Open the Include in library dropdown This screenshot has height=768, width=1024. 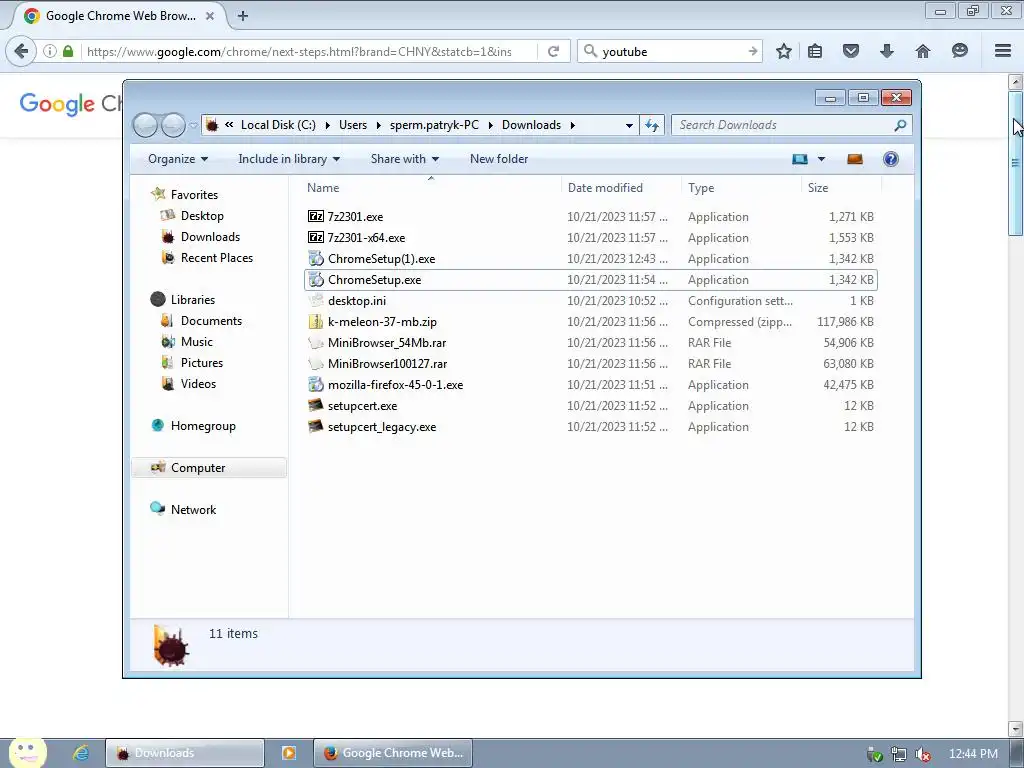click(289, 159)
